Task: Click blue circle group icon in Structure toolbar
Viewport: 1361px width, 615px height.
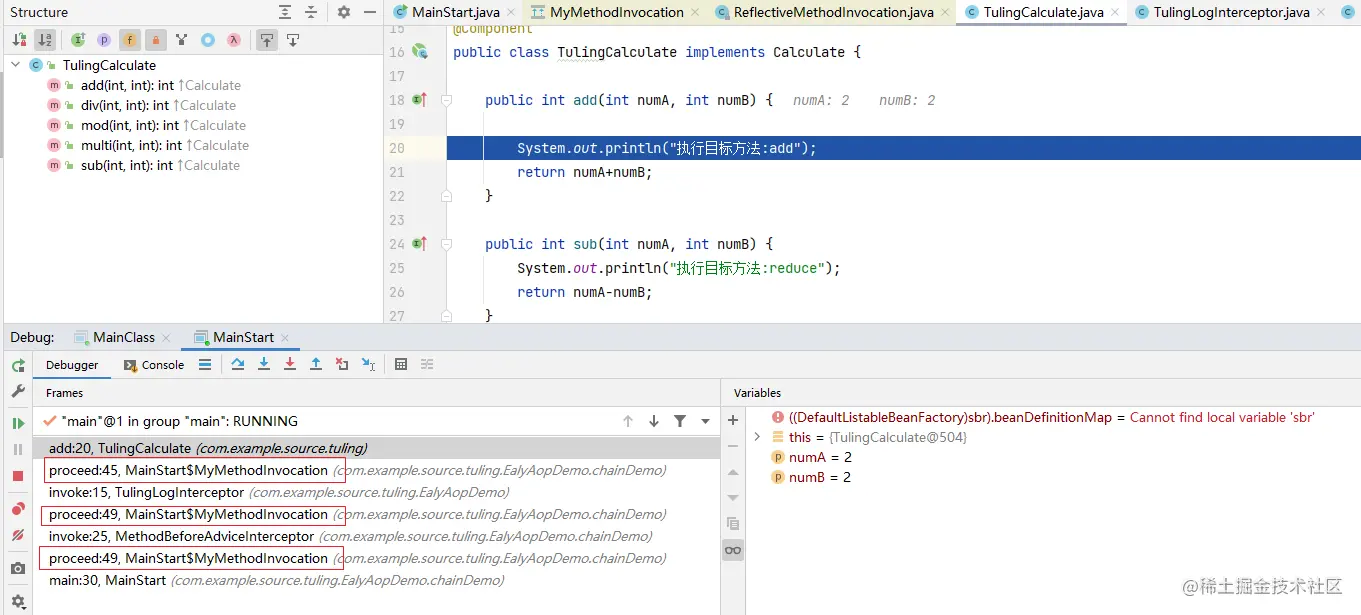Action: 208,40
